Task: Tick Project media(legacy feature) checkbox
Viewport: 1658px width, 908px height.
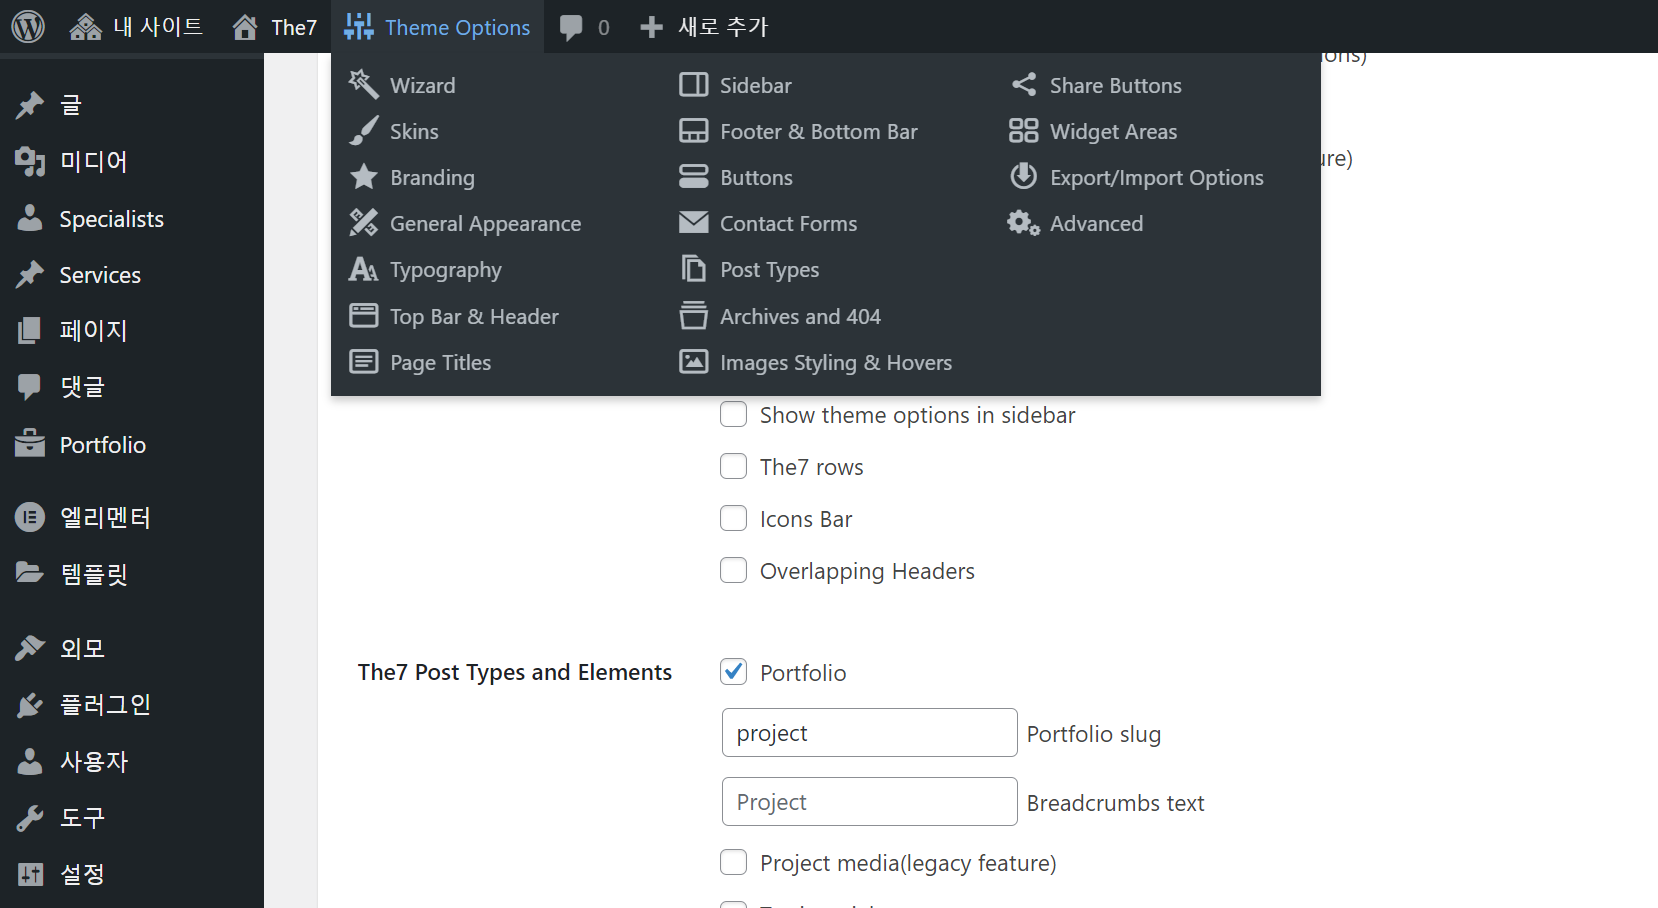Action: coord(733,862)
